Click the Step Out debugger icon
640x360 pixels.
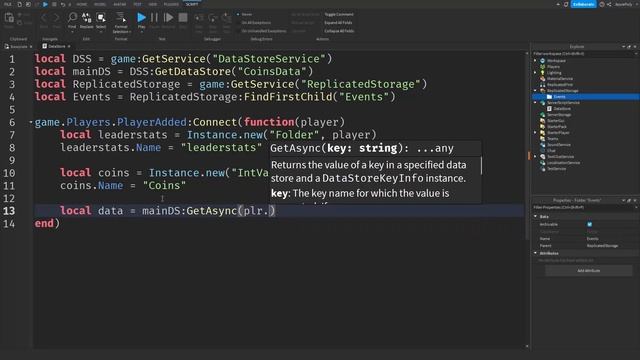[226, 18]
